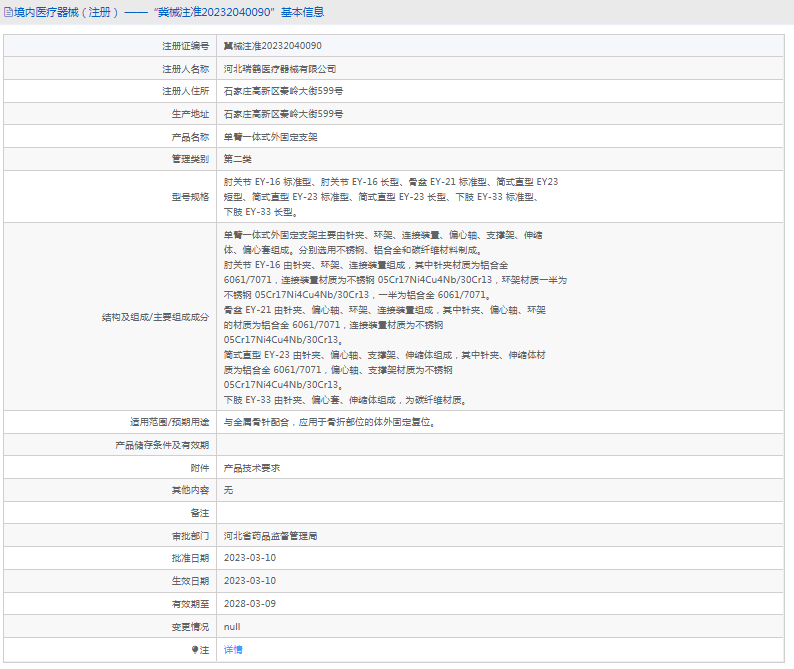Image resolution: width=794 pixels, height=669 pixels.
Task: Click the 有效期至 row label
Action: click(190, 604)
